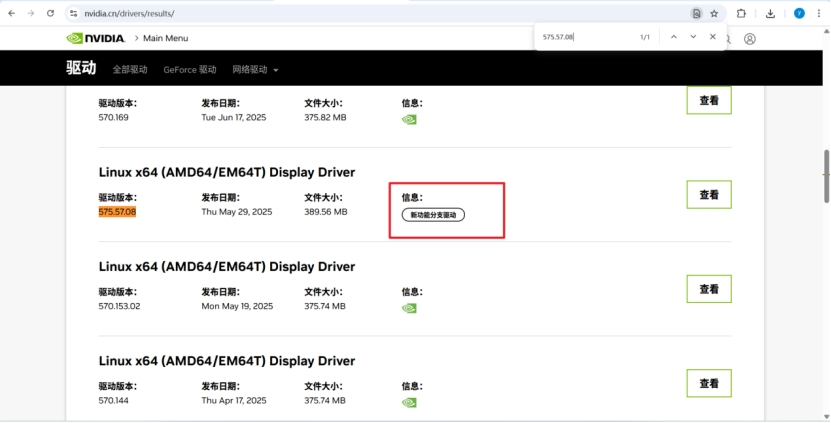
Task: Reload the NVIDIA drivers page
Action: [50, 13]
